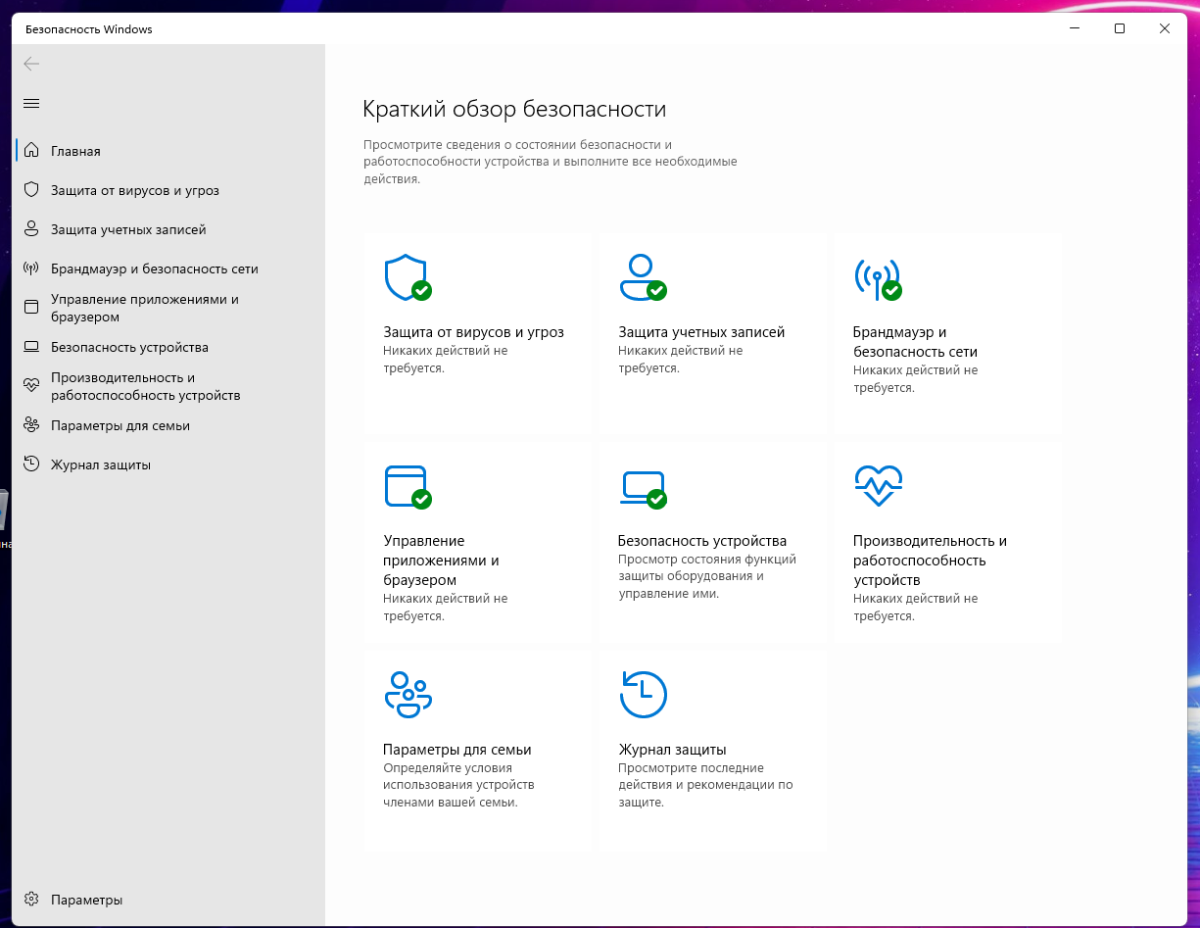This screenshot has width=1200, height=928.
Task: Click the shield icon in the sidebar
Action: 31,189
